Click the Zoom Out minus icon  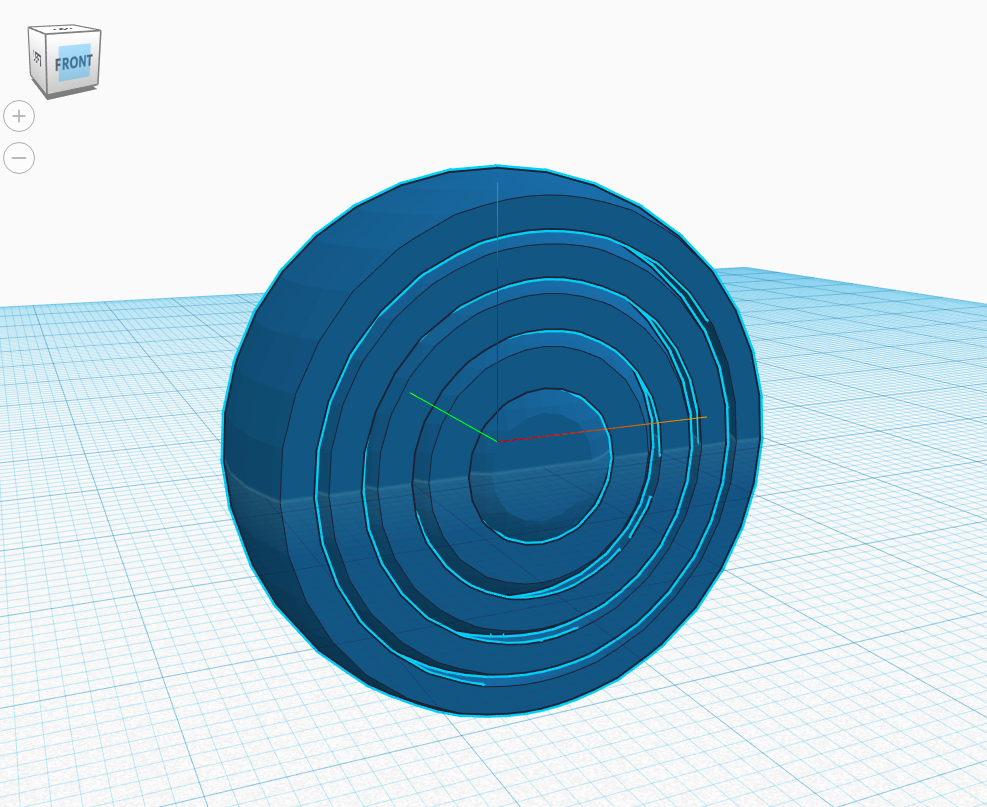18,158
